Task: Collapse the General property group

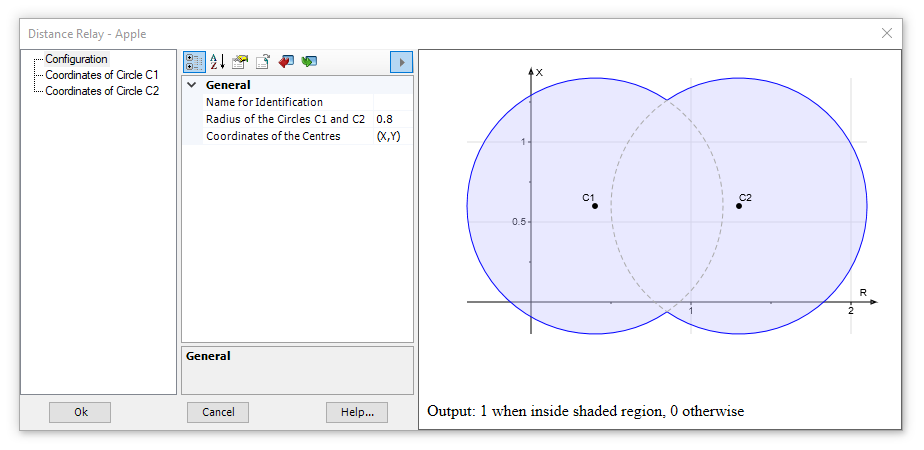Action: click(x=192, y=86)
